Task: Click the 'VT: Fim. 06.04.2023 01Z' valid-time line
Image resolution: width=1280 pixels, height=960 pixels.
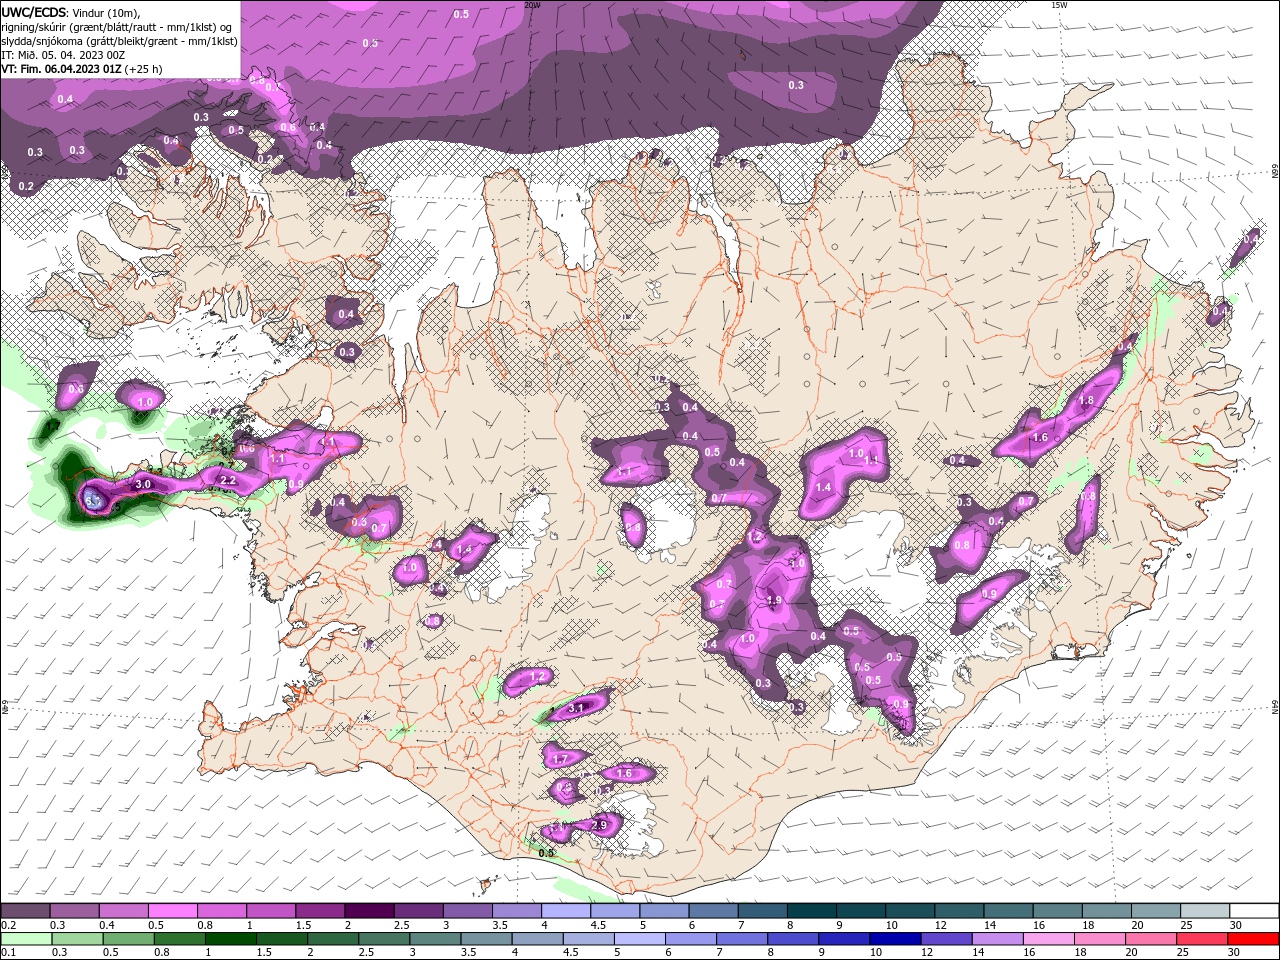Action: pos(62,69)
